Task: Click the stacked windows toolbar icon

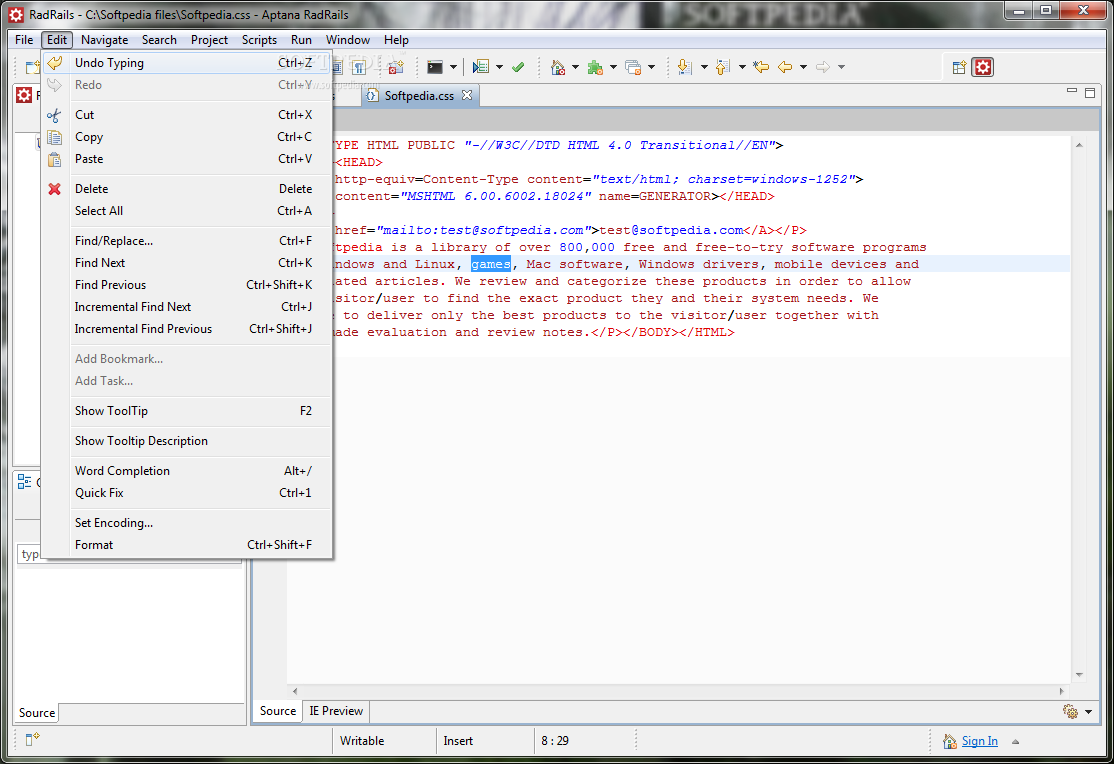Action: click(633, 67)
